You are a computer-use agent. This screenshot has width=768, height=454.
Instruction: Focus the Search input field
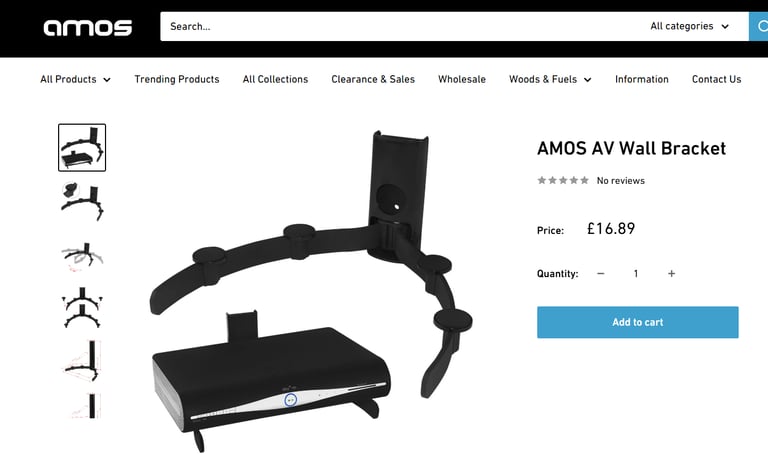pyautogui.click(x=402, y=26)
